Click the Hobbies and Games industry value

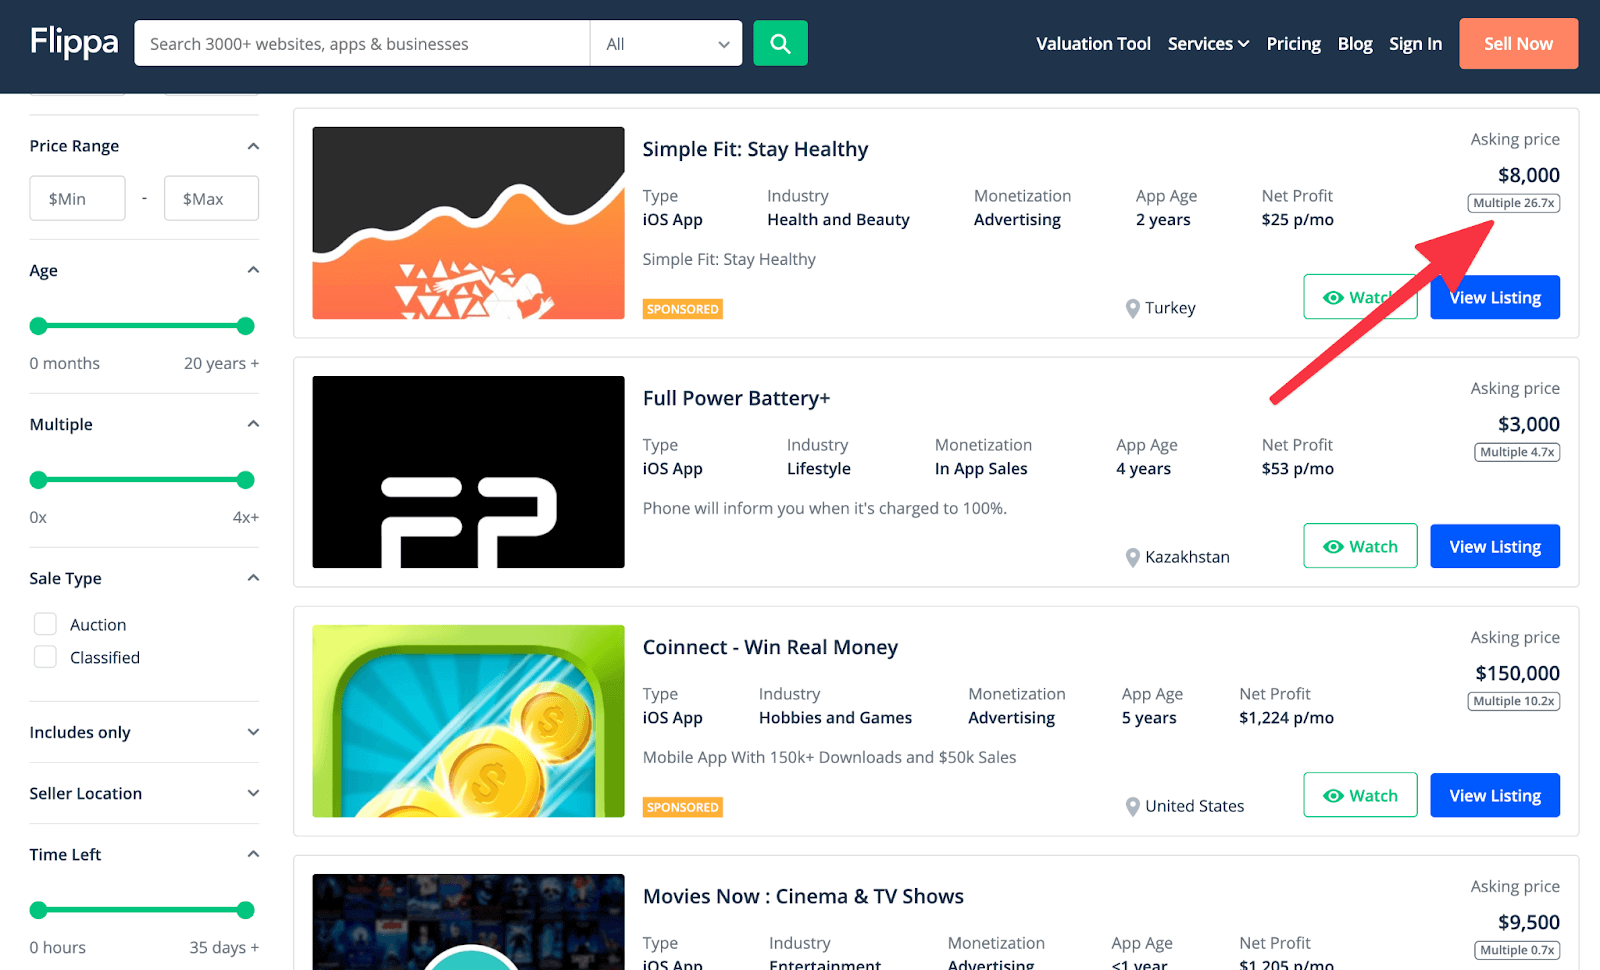click(x=835, y=718)
